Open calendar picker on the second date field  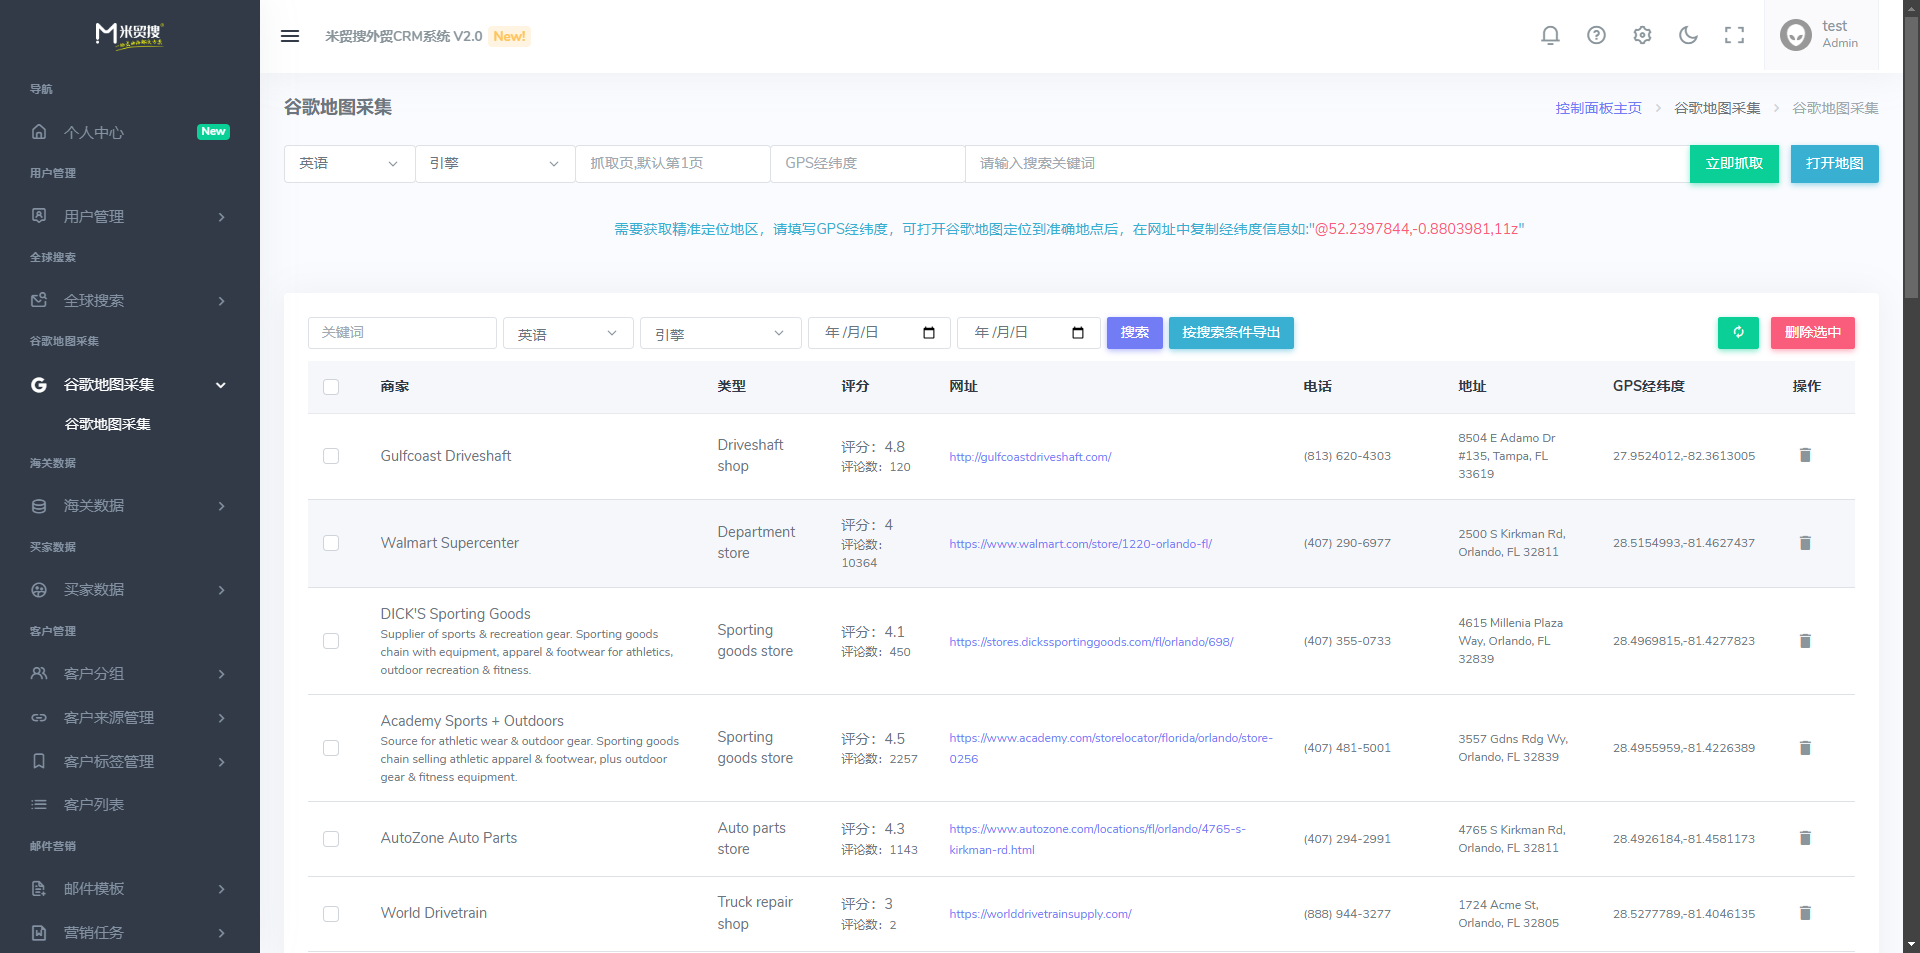(1078, 333)
